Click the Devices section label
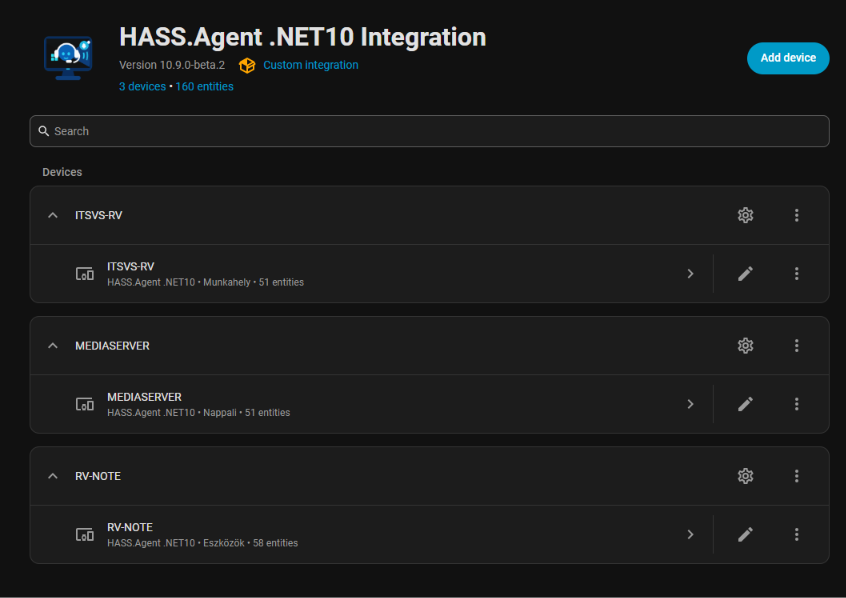This screenshot has width=846, height=598. [62, 172]
